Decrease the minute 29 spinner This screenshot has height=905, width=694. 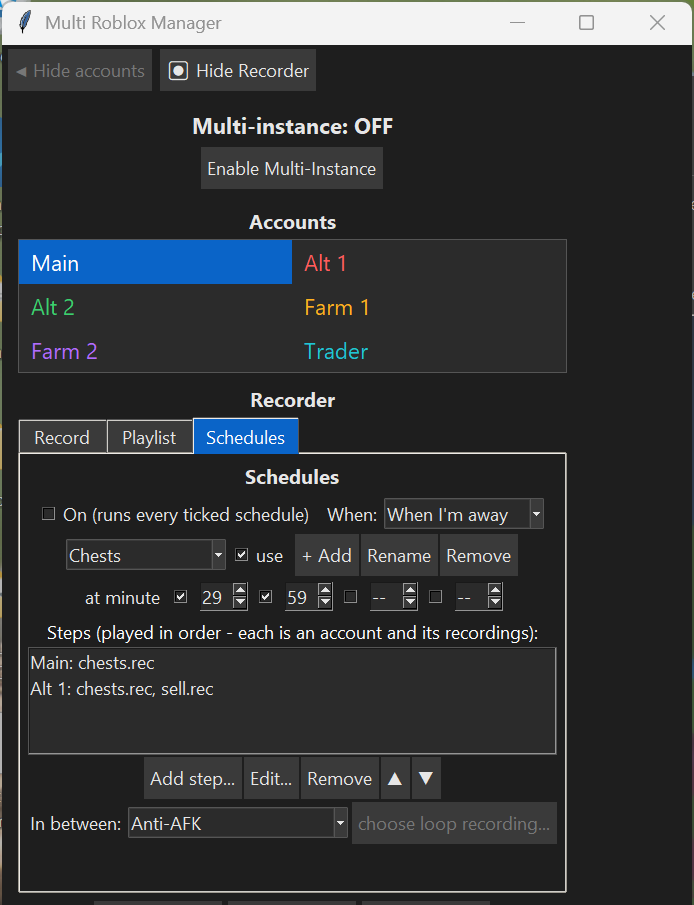point(240,603)
